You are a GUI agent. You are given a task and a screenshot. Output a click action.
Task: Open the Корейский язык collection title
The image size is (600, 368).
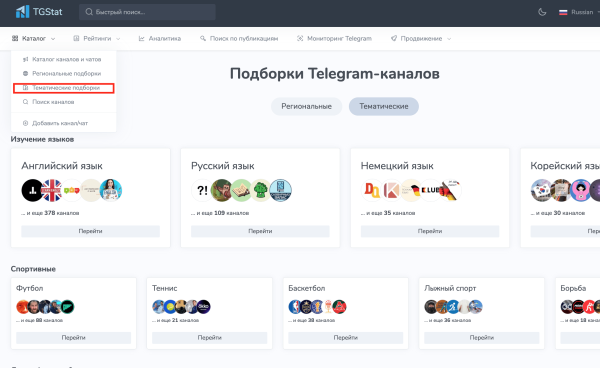[x=565, y=166]
